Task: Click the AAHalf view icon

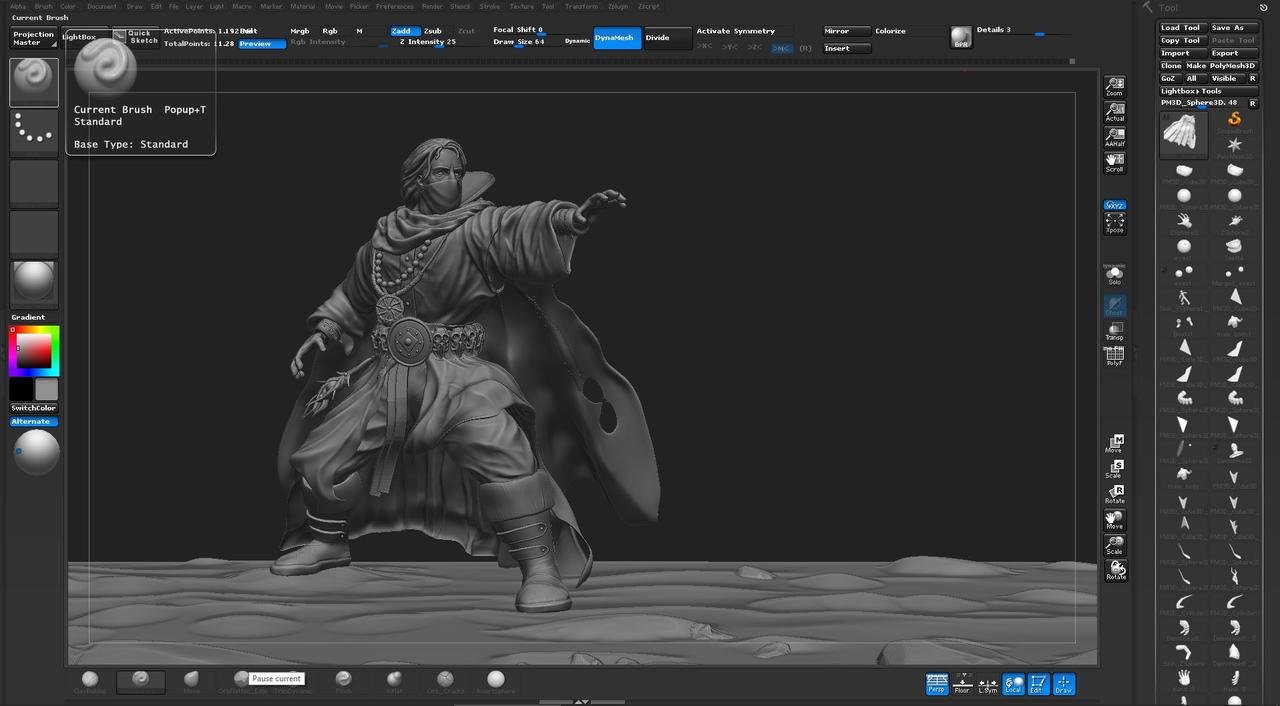Action: click(1114, 137)
